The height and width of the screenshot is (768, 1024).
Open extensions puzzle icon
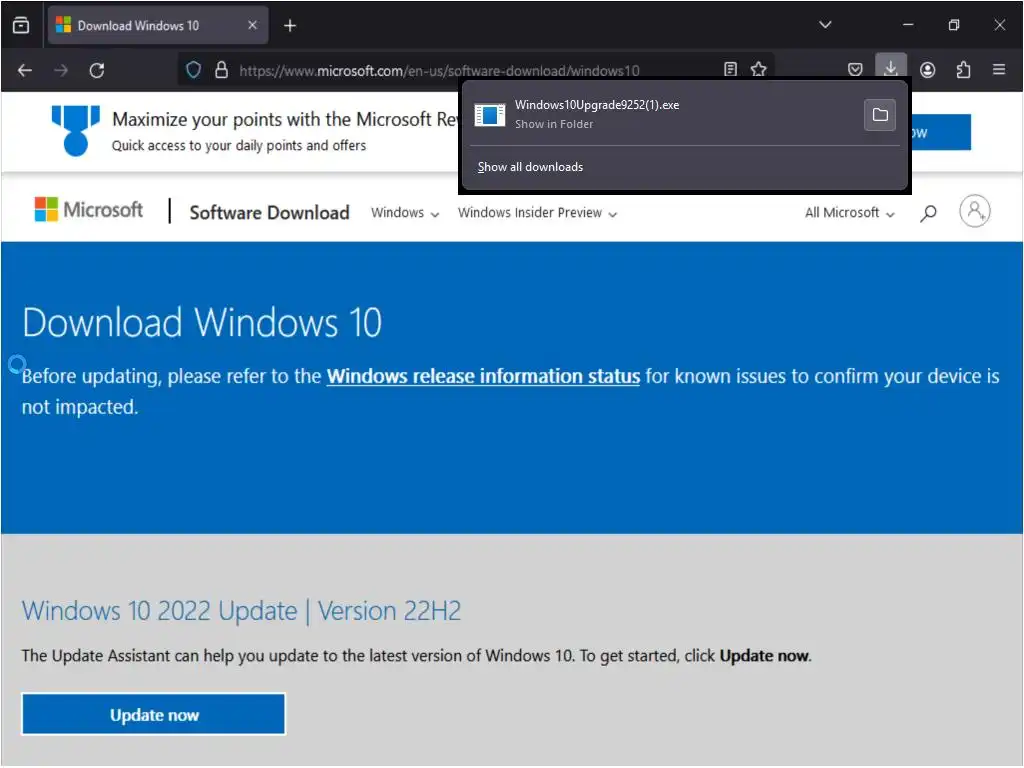pos(963,69)
